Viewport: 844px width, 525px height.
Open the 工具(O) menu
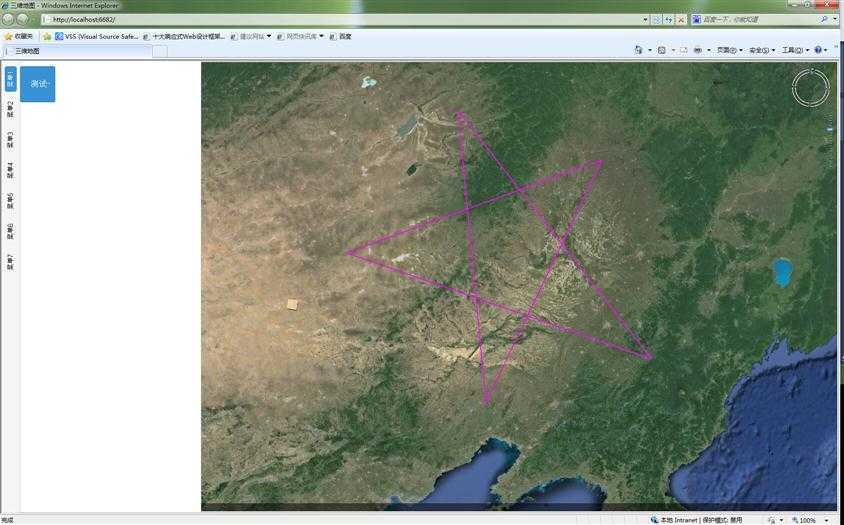point(795,50)
